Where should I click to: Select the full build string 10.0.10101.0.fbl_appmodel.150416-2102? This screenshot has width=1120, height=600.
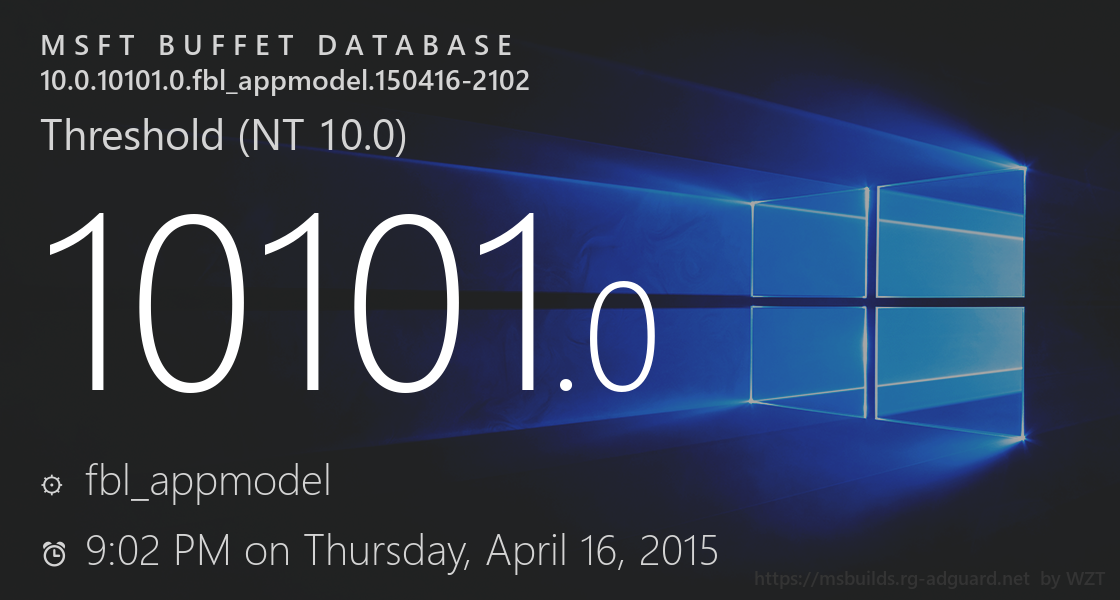click(285, 80)
